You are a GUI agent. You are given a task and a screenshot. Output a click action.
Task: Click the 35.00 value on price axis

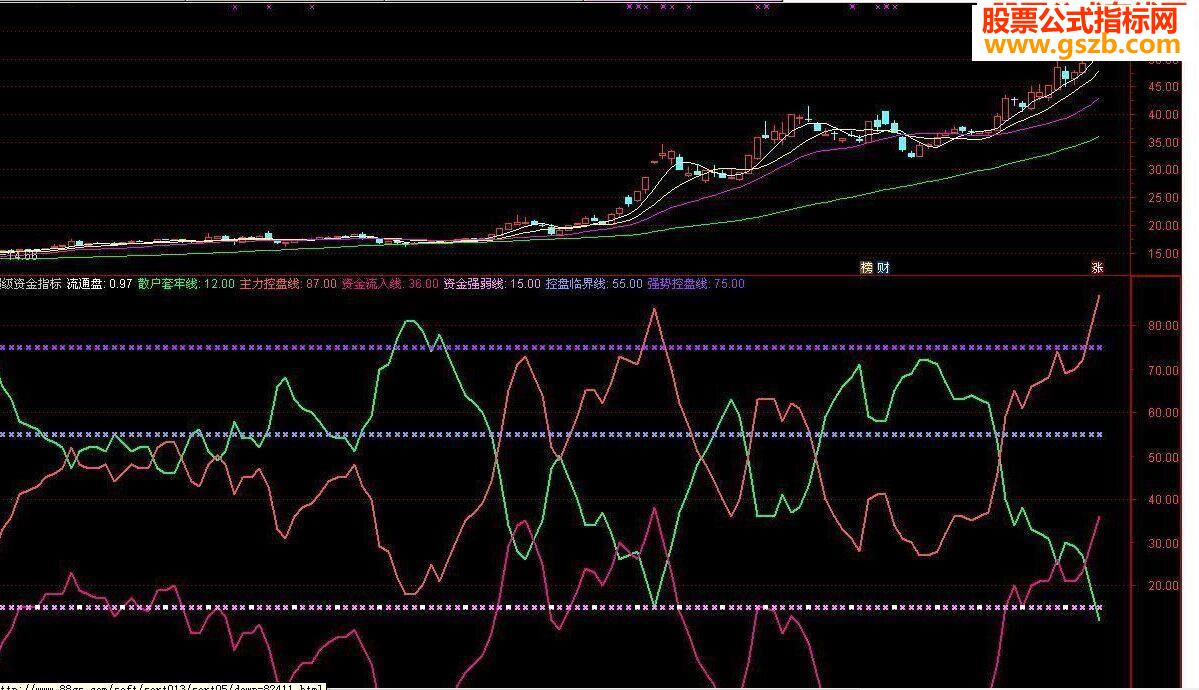[1163, 142]
